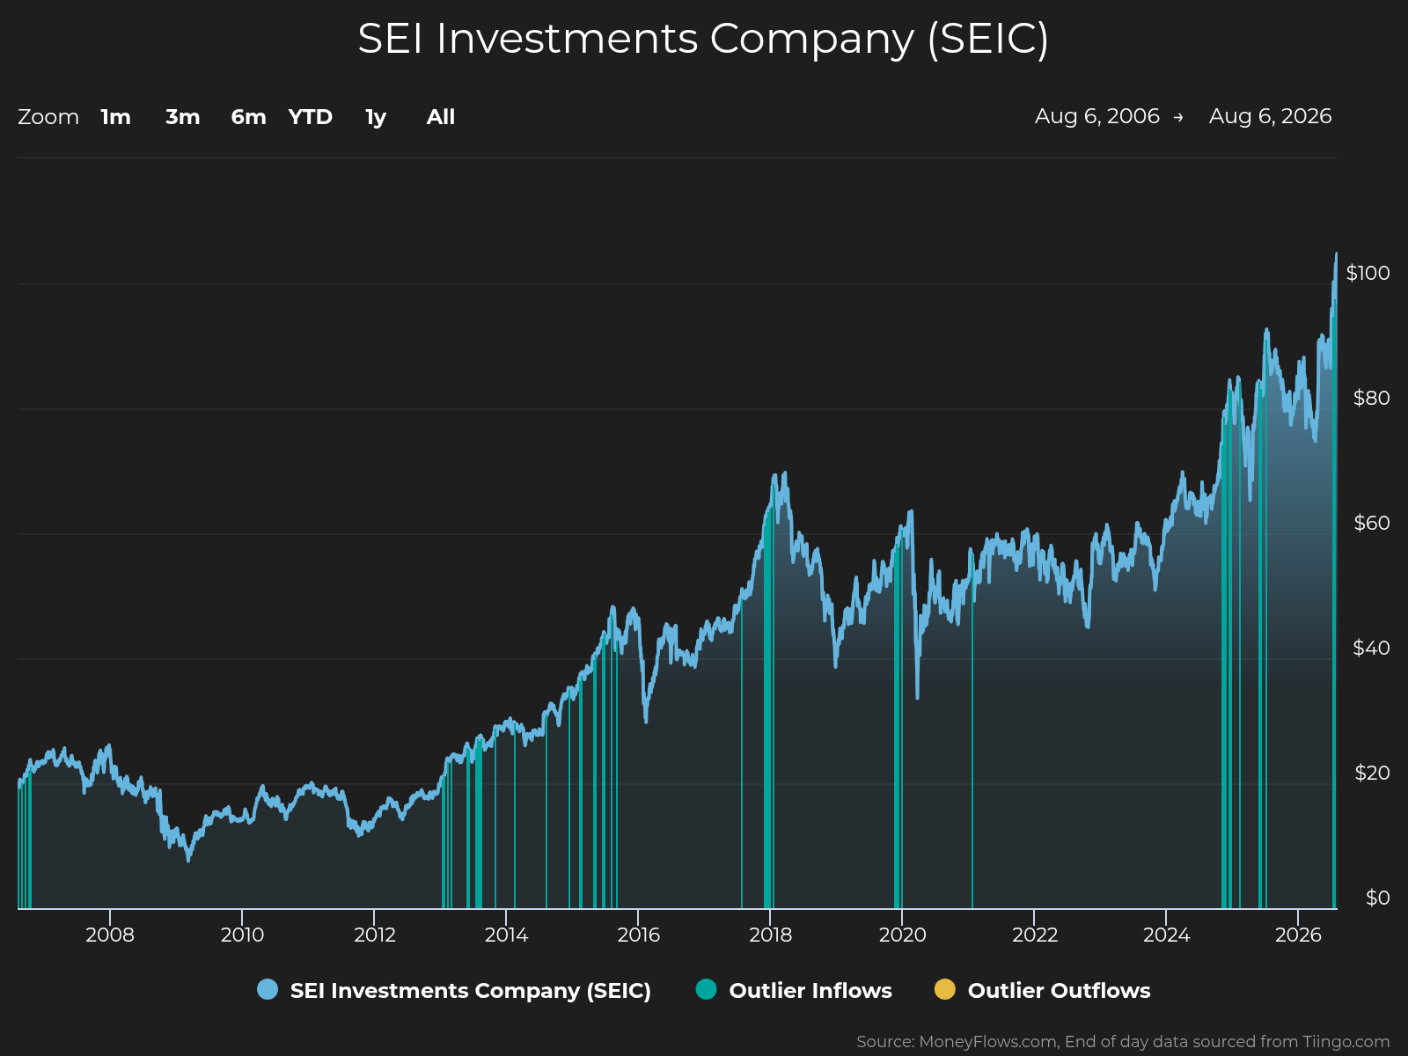The width and height of the screenshot is (1408, 1056).
Task: Edit the start date Aug 6, 2006
Action: click(1097, 116)
